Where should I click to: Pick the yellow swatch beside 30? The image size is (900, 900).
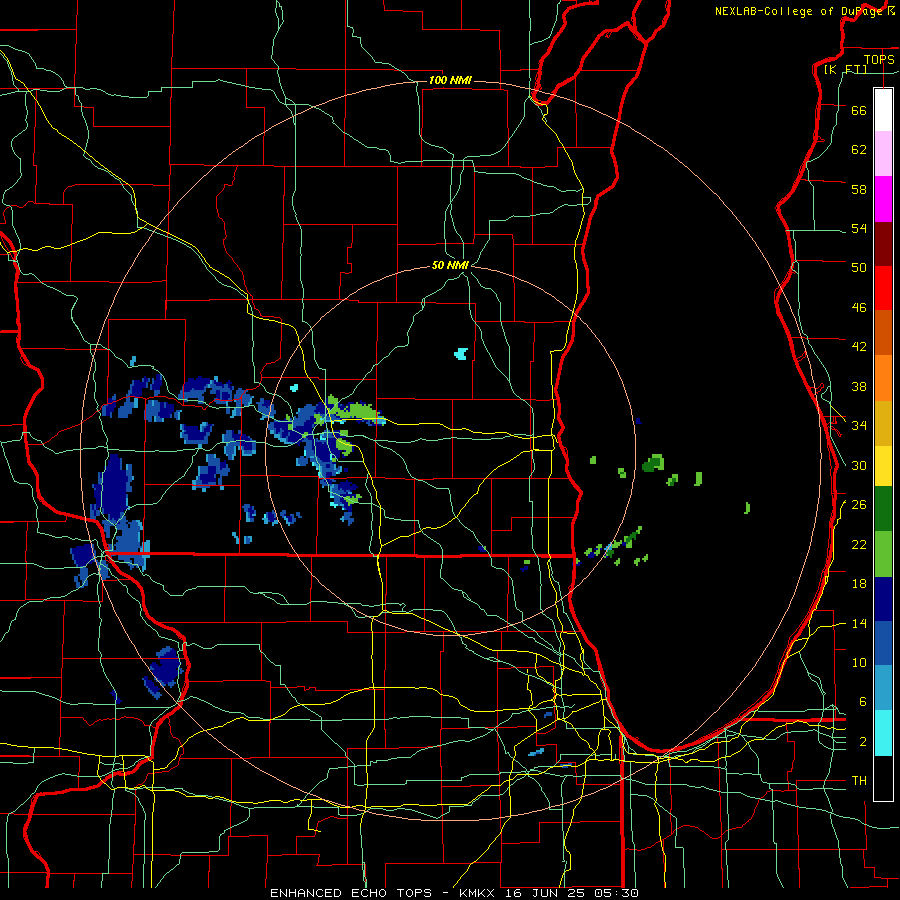pyautogui.click(x=883, y=466)
